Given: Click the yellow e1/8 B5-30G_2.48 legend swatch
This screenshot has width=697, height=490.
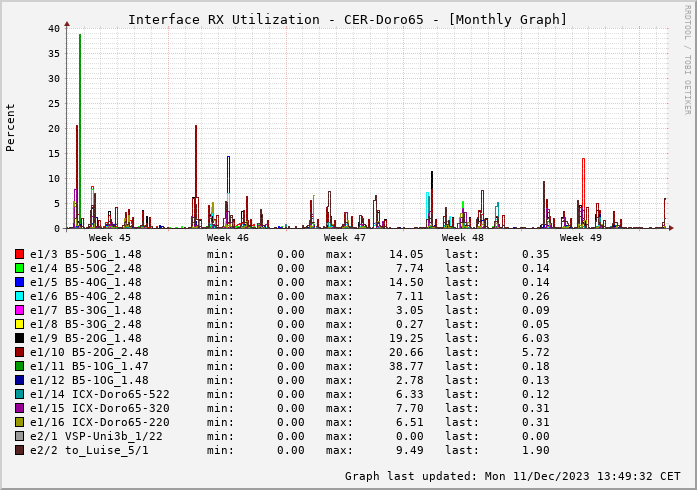Looking at the screenshot, I should pos(19,324).
